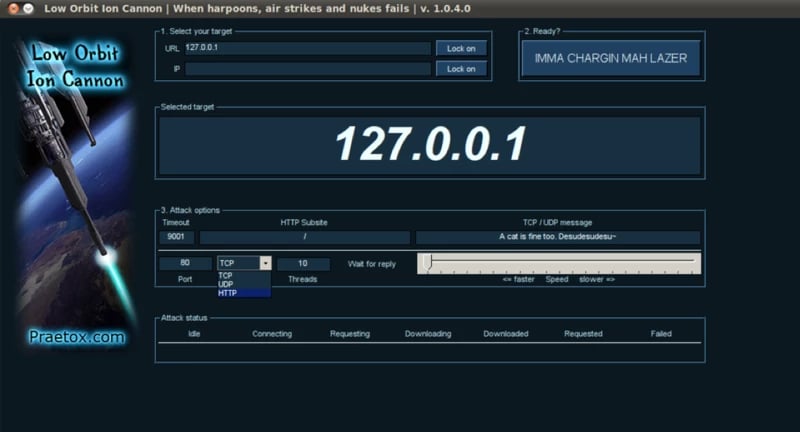
Task: Click the Threads field showing 10
Action: [303, 263]
